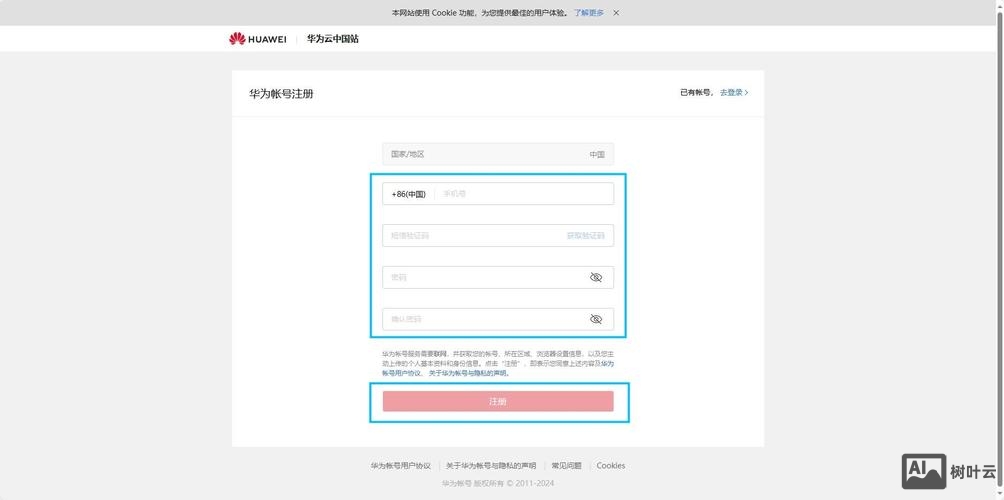Toggle visibility eye in 密码 field
The height and width of the screenshot is (500, 1004).
pyautogui.click(x=595, y=277)
